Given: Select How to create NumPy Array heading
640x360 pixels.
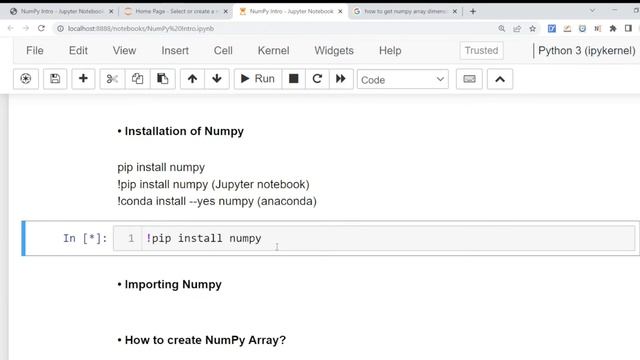Looking at the screenshot, I should 205,340.
